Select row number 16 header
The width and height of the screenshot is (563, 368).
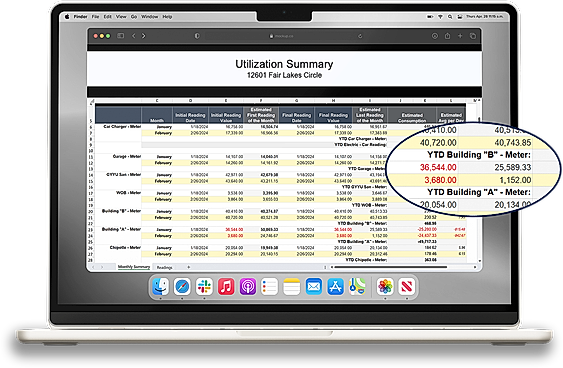coord(90,187)
